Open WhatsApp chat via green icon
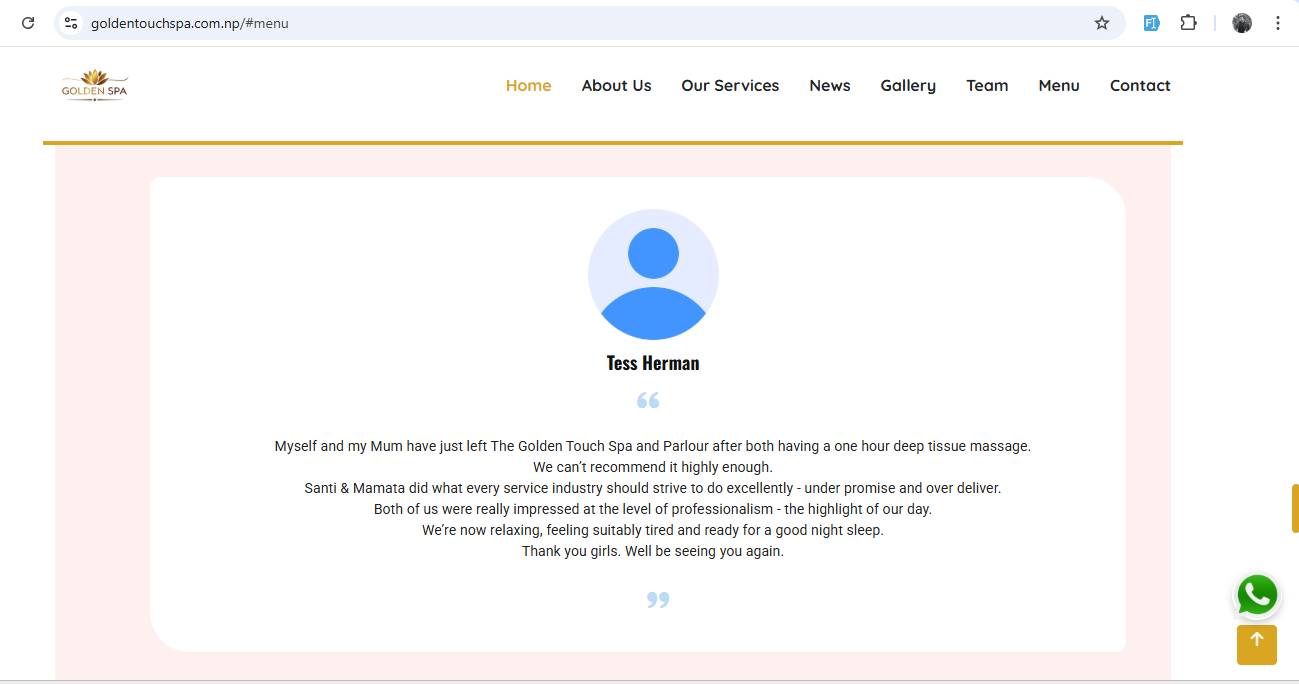The width and height of the screenshot is (1299, 684). (x=1256, y=596)
